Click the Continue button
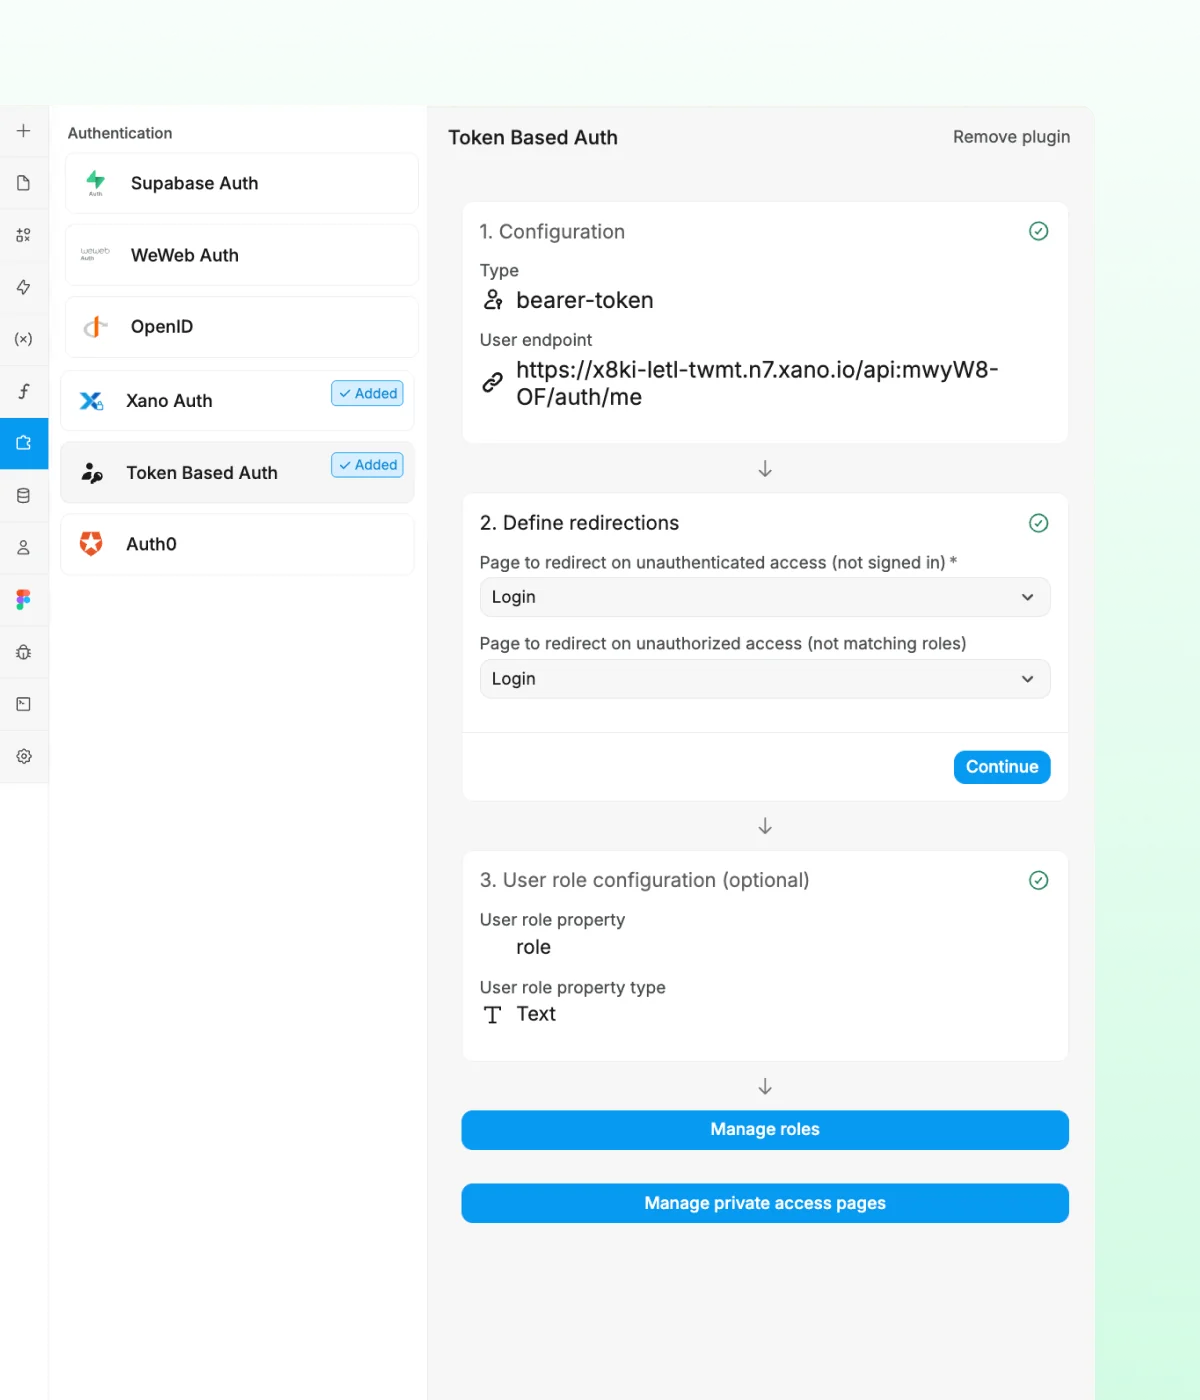This screenshot has width=1200, height=1400. (1002, 767)
